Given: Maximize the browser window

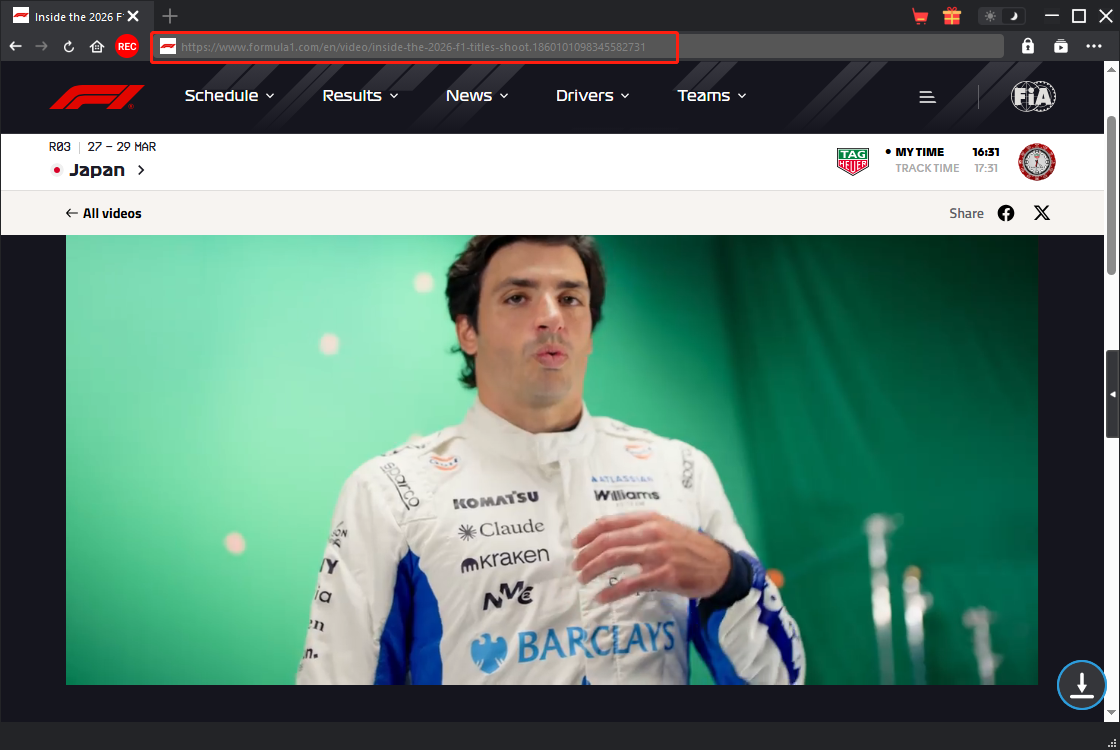Looking at the screenshot, I should point(1079,16).
